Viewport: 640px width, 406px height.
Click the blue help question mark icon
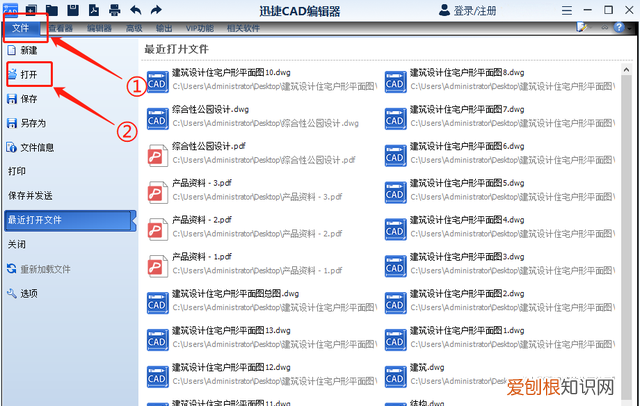[x=619, y=27]
